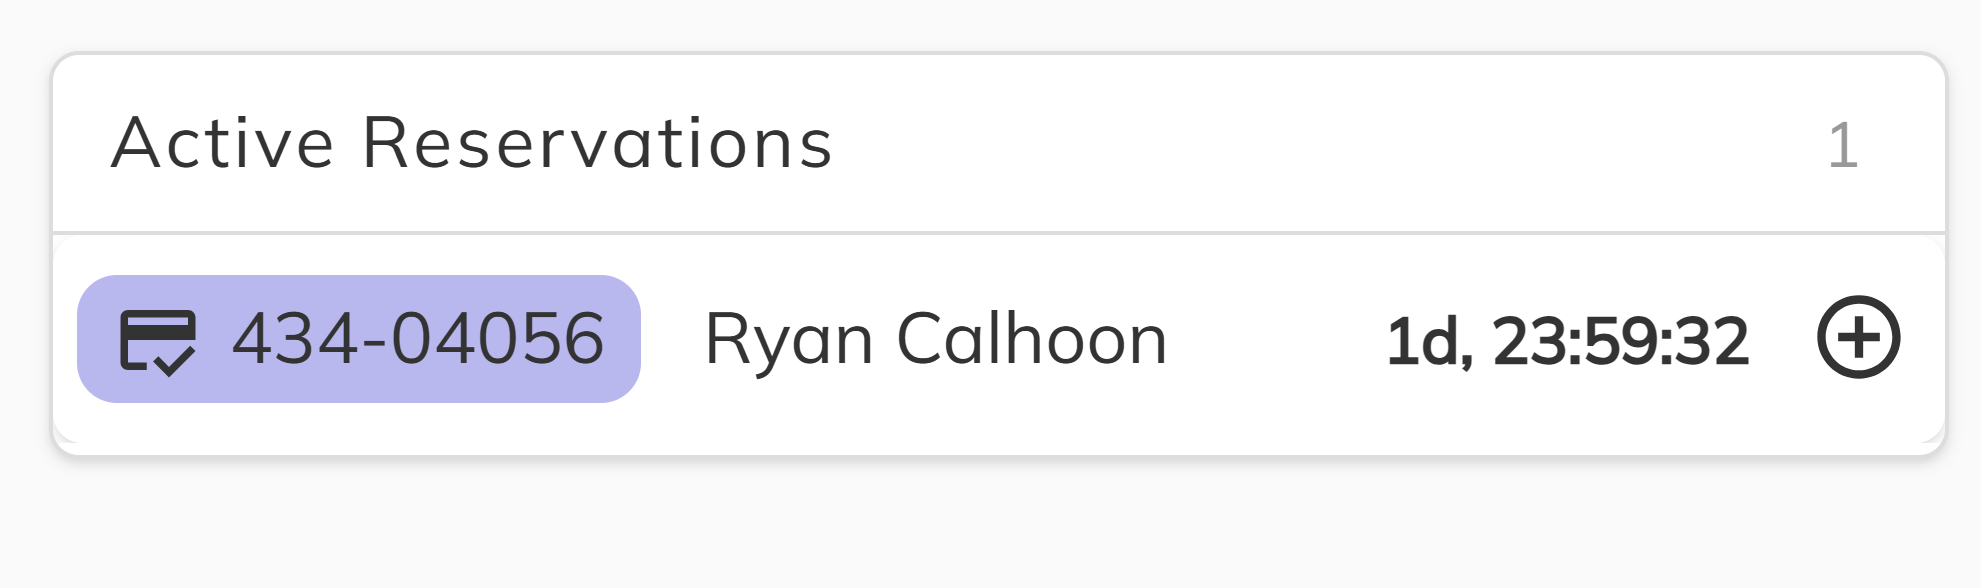Image resolution: width=1981 pixels, height=588 pixels.
Task: Click the circled plus icon
Action: click(1858, 338)
